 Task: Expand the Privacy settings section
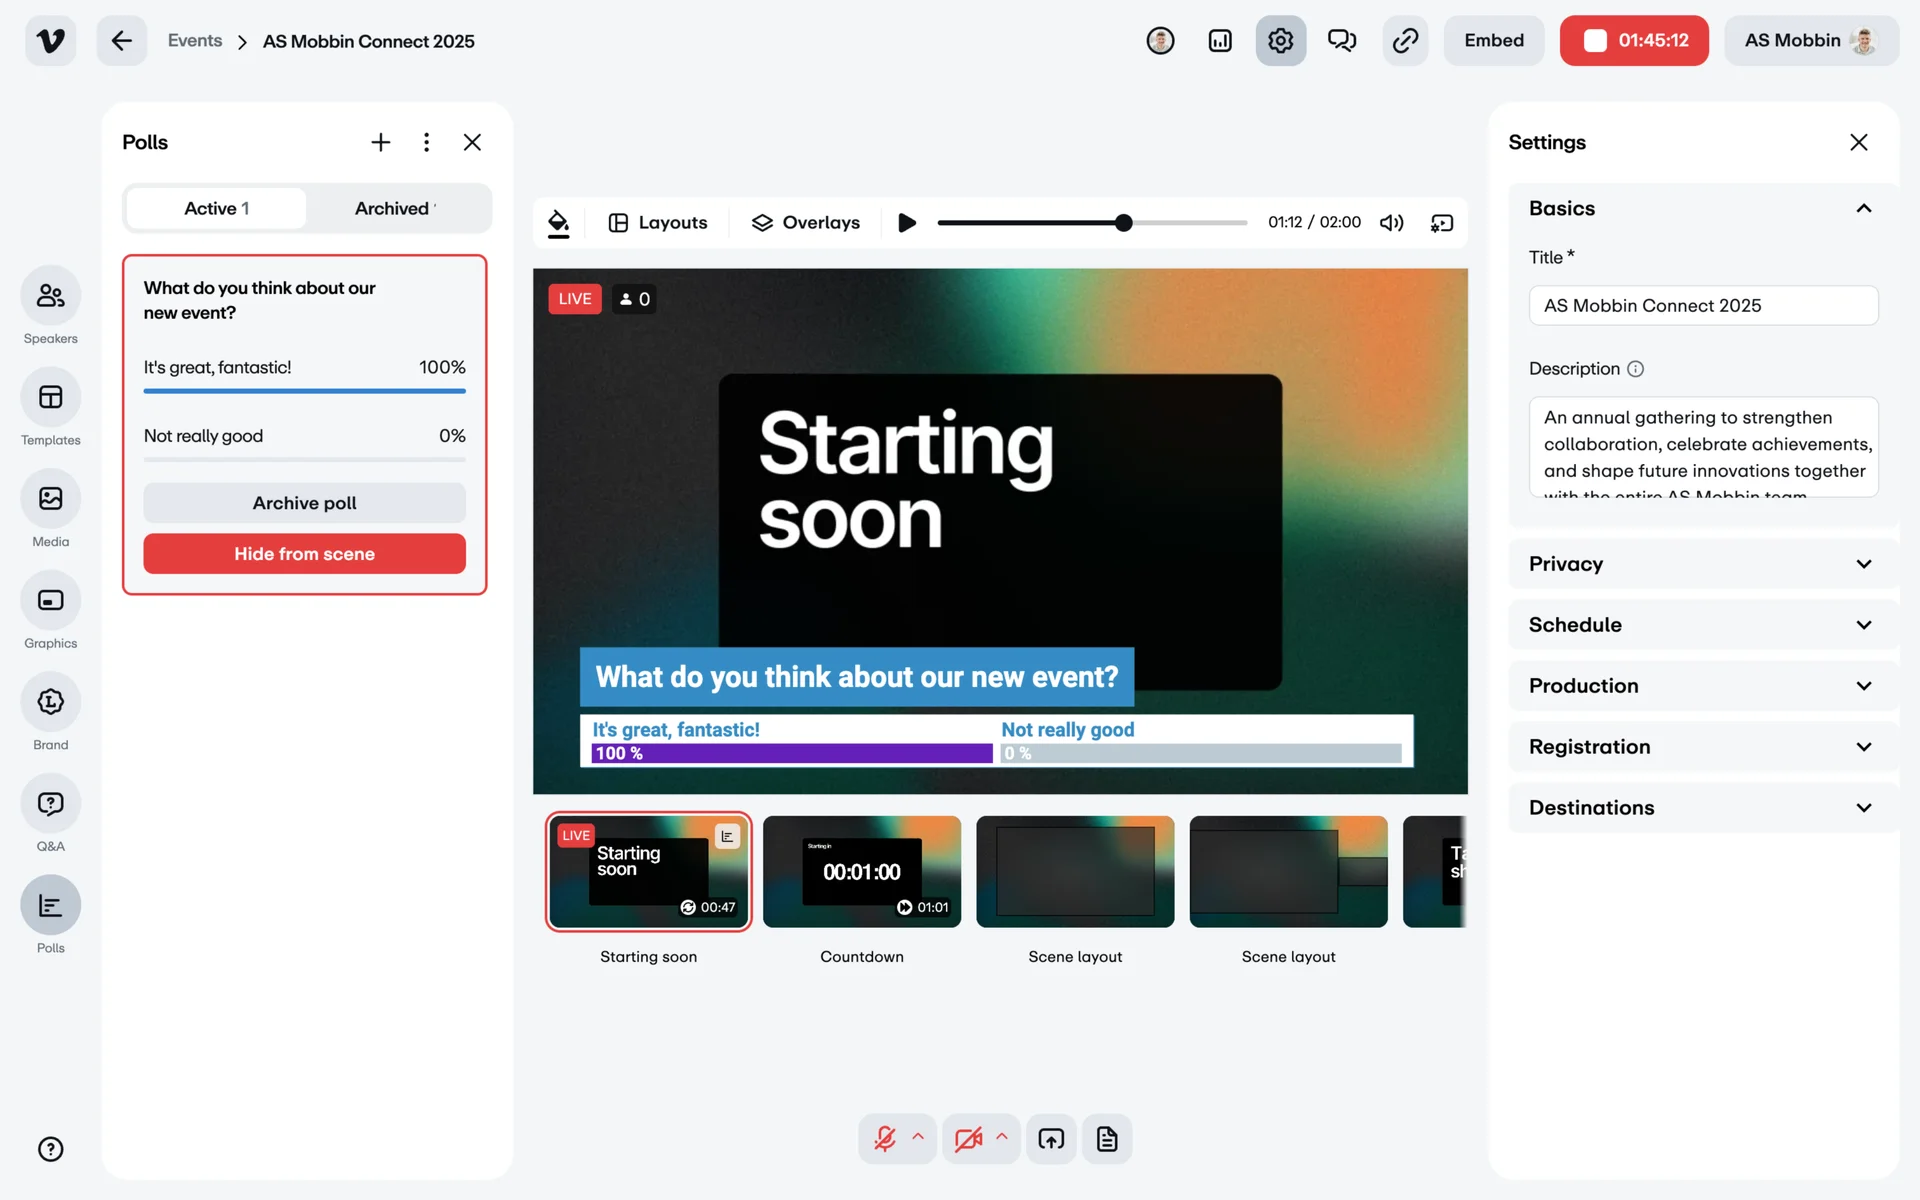(x=1702, y=564)
